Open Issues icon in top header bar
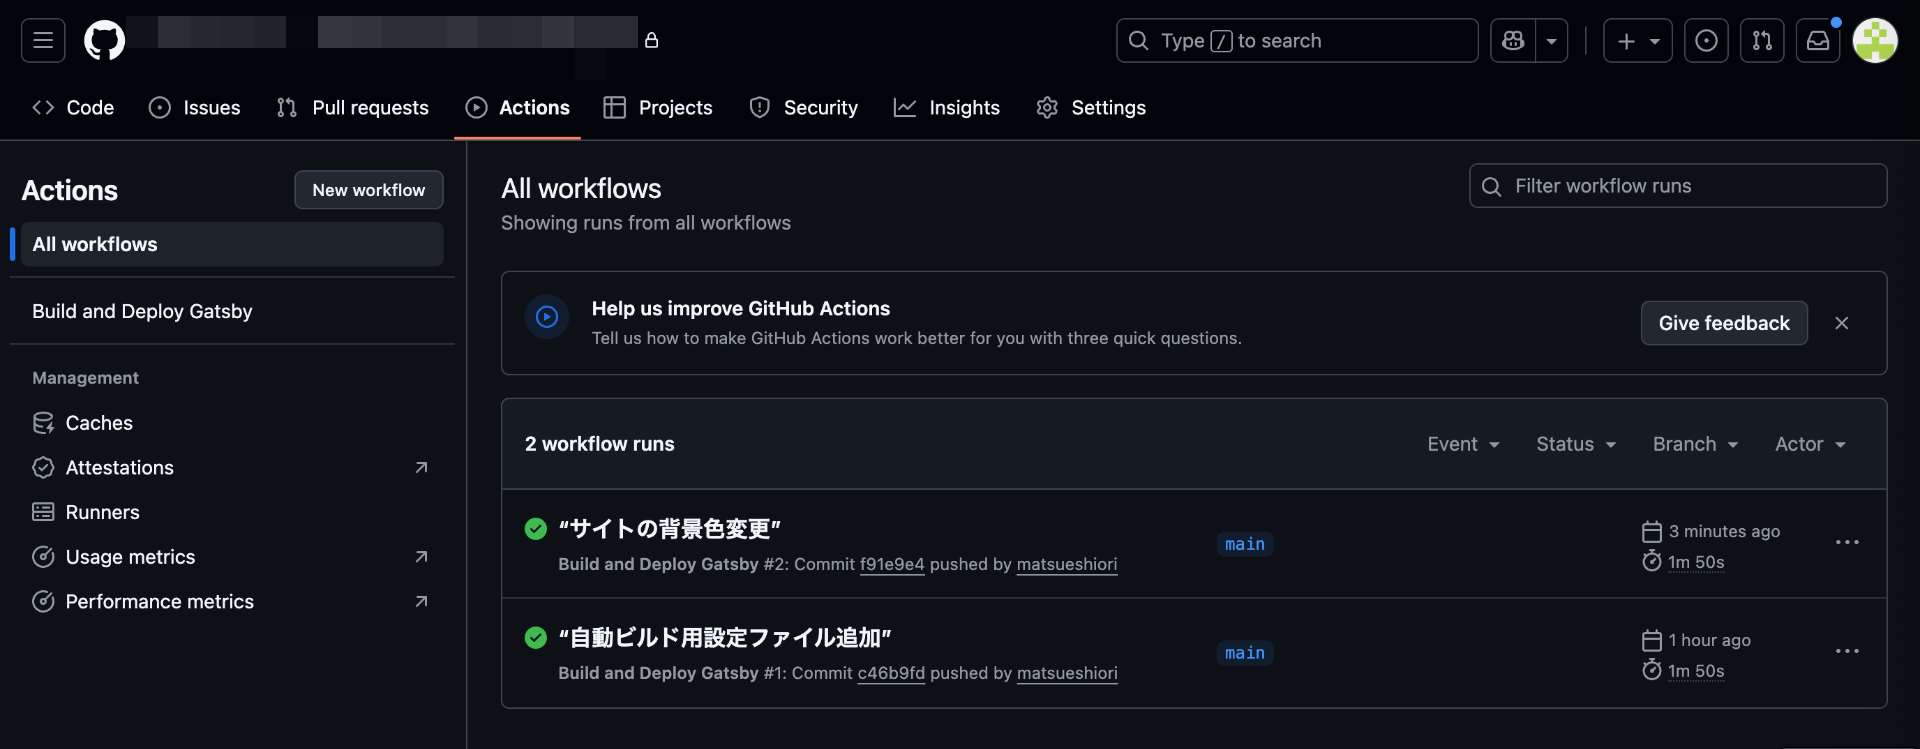Screen dimensions: 1920x749 click(1706, 41)
